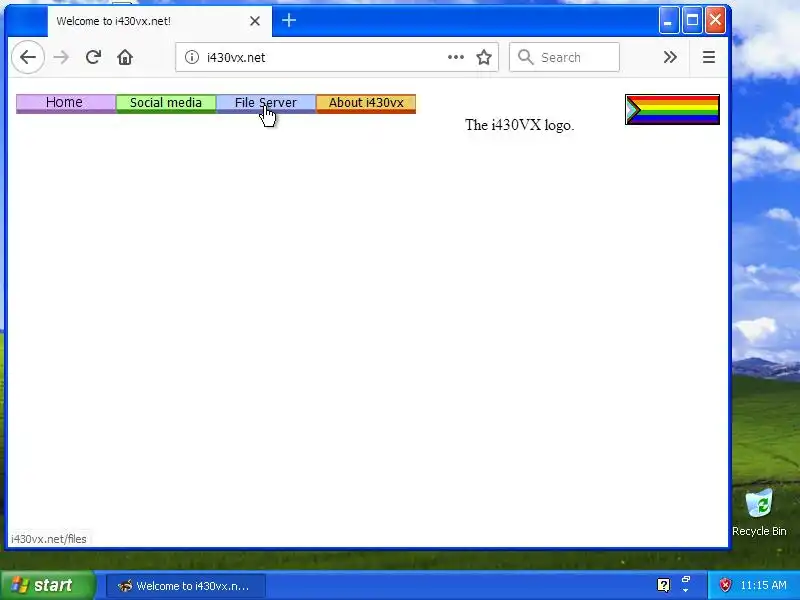Open the hamburger application menu

[709, 57]
